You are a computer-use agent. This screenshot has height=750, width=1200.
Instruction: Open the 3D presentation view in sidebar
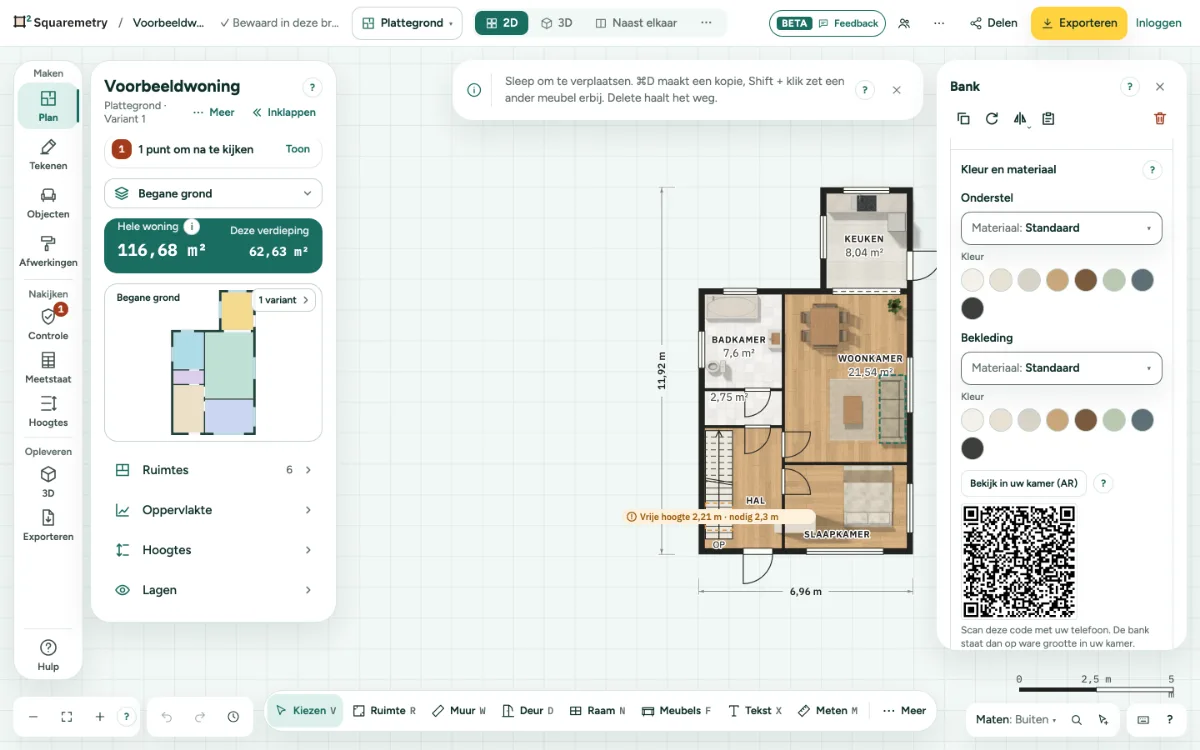pos(48,482)
